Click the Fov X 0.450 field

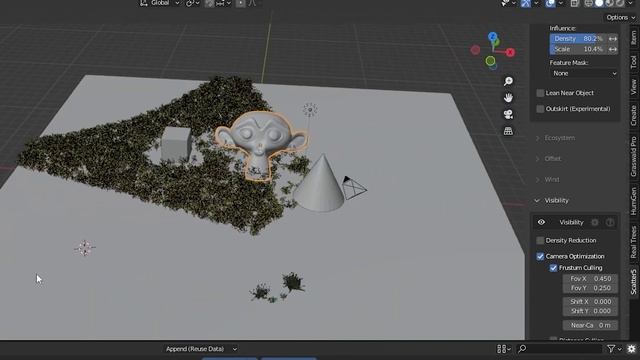(x=590, y=279)
